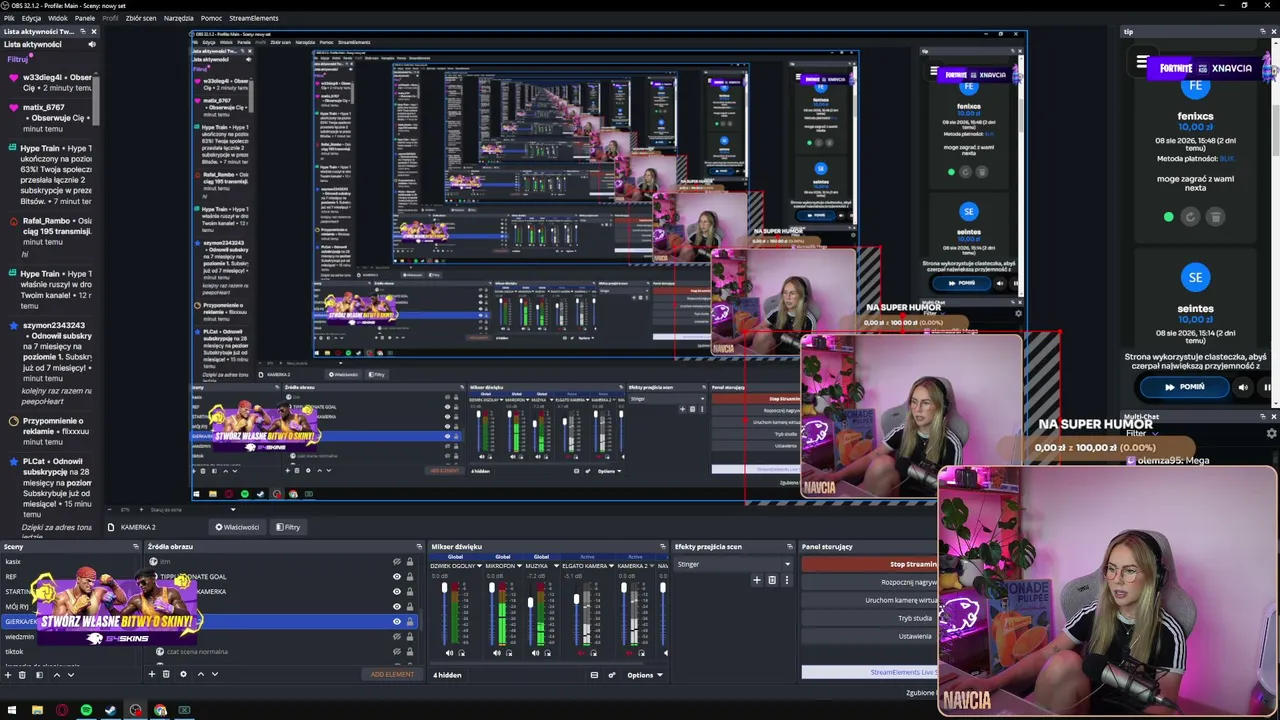Move the selected scene up
The width and height of the screenshot is (1280, 720).
pos(56,675)
